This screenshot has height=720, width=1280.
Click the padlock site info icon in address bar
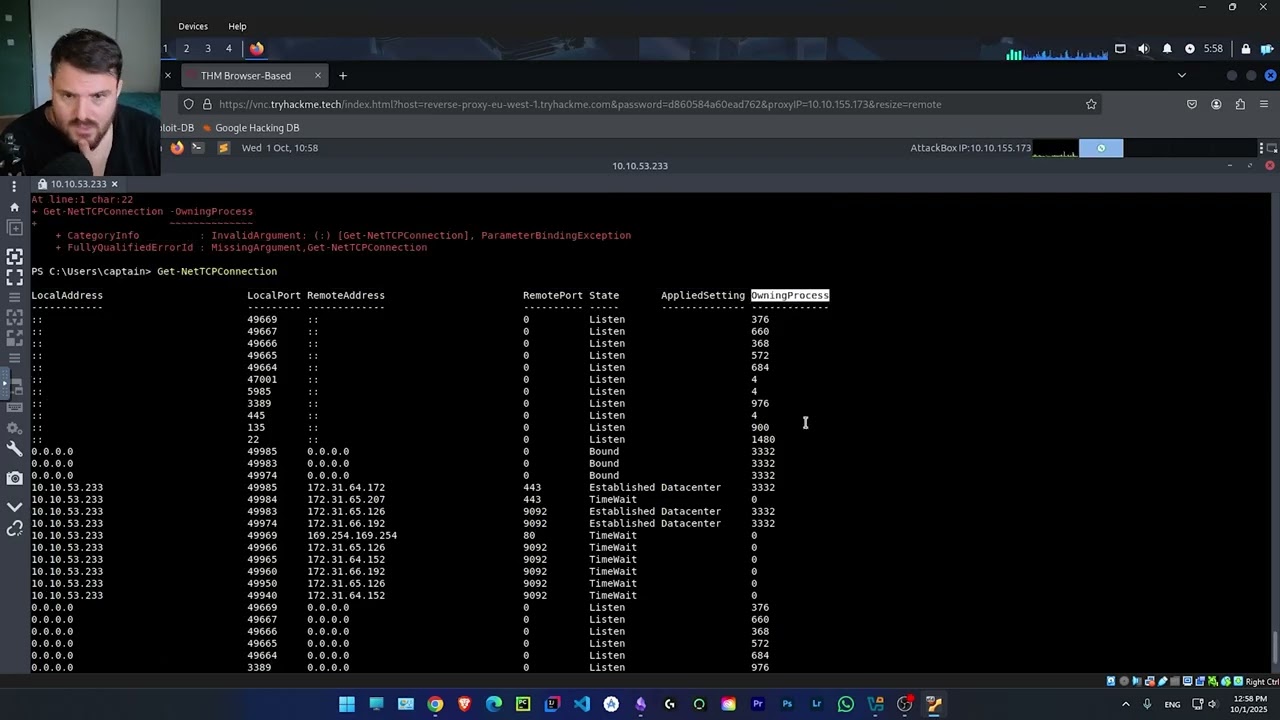207,104
